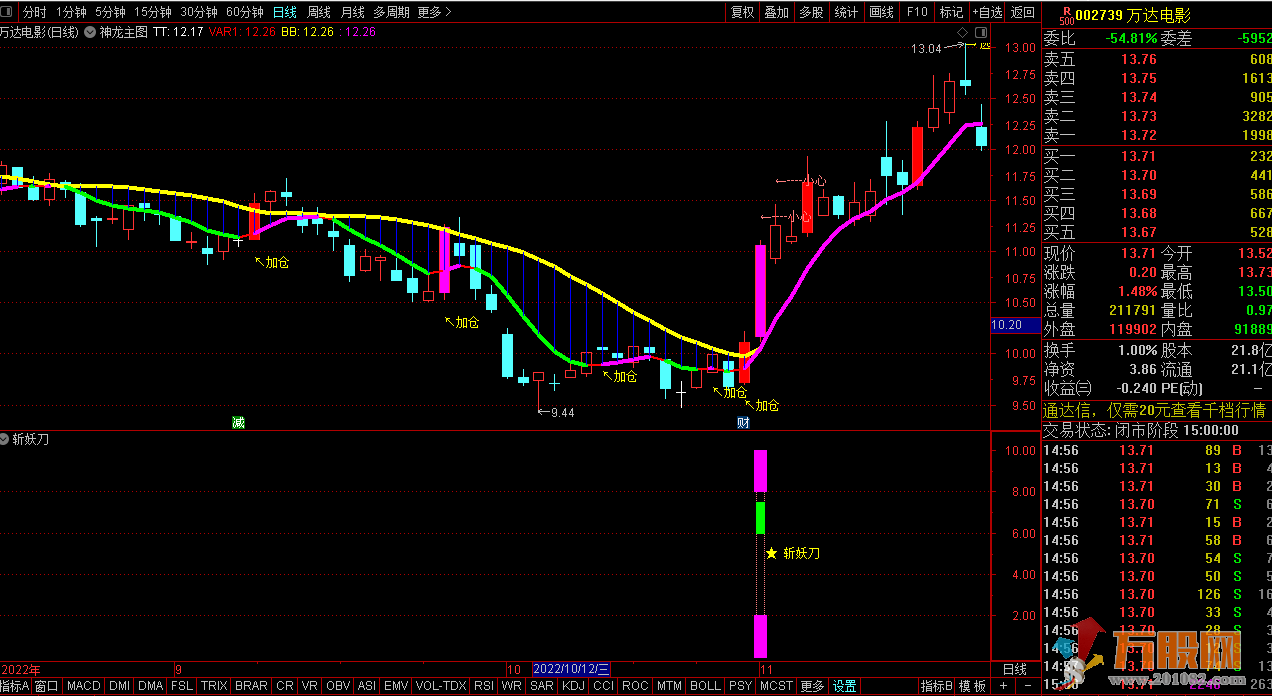Select the DMI indicator tab
The width and height of the screenshot is (1272, 696).
click(x=119, y=686)
